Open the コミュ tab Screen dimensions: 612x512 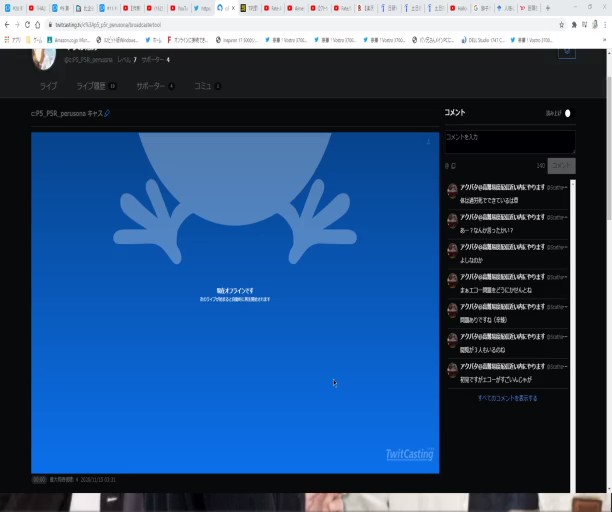(x=207, y=86)
